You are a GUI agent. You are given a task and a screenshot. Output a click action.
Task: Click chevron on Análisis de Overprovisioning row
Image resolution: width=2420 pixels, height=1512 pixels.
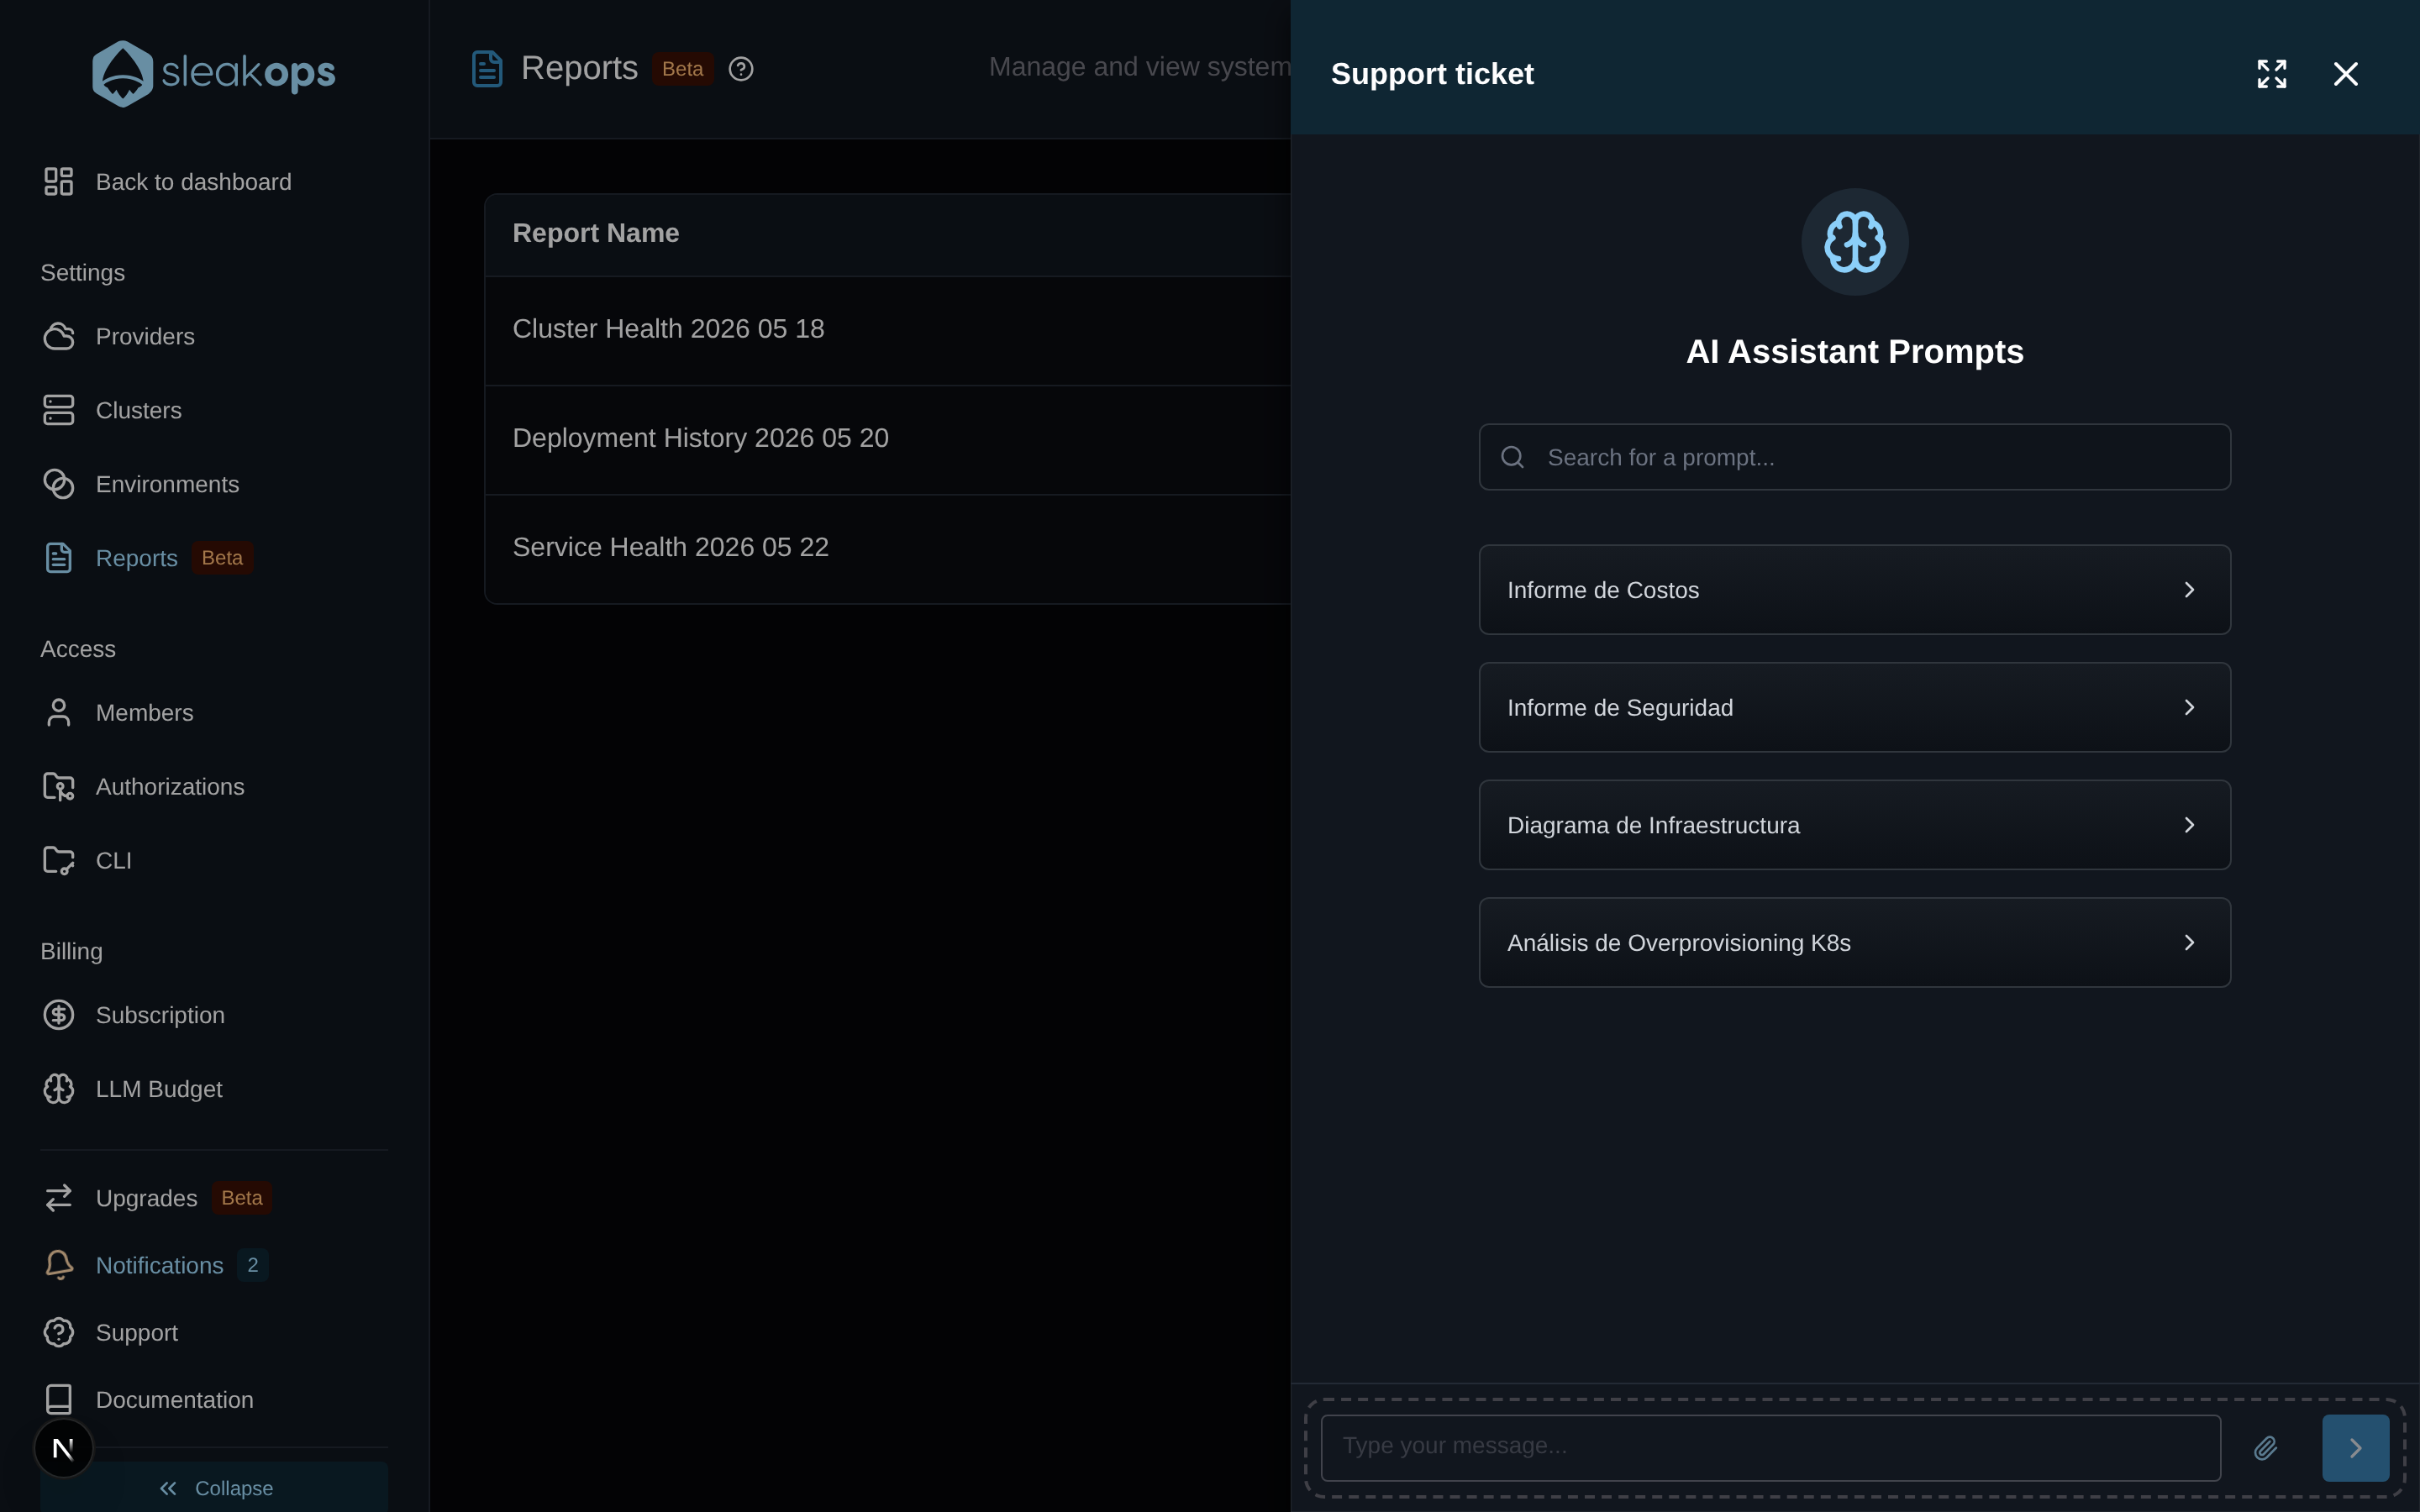click(x=2190, y=943)
